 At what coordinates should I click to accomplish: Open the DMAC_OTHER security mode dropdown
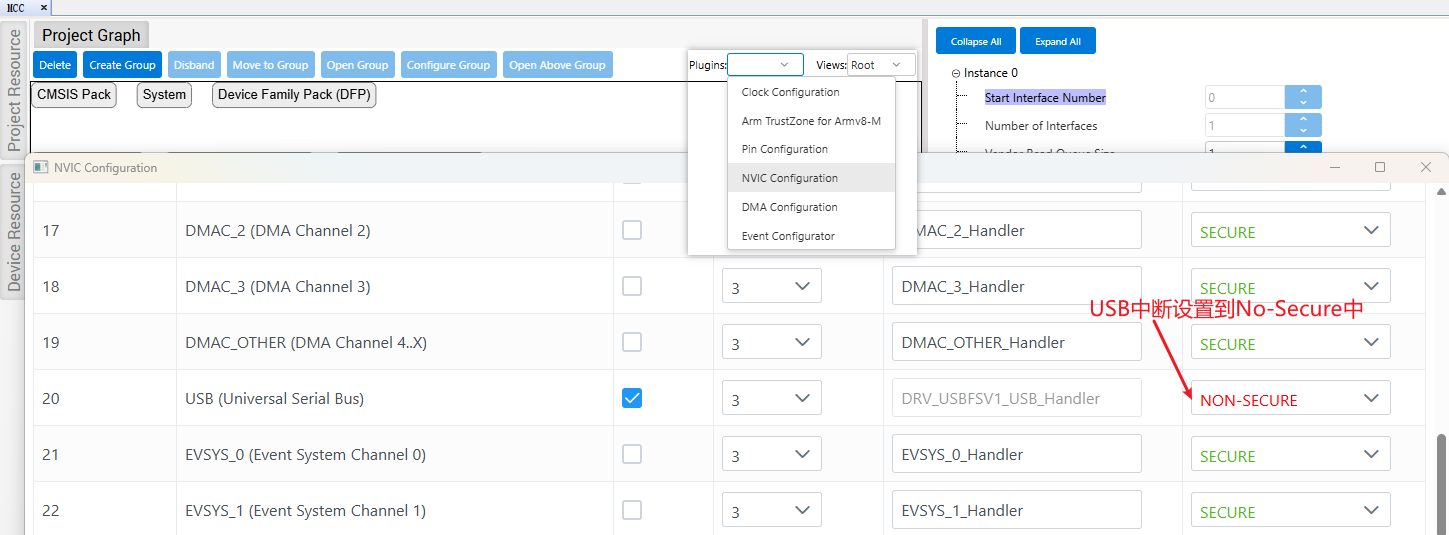[1290, 342]
